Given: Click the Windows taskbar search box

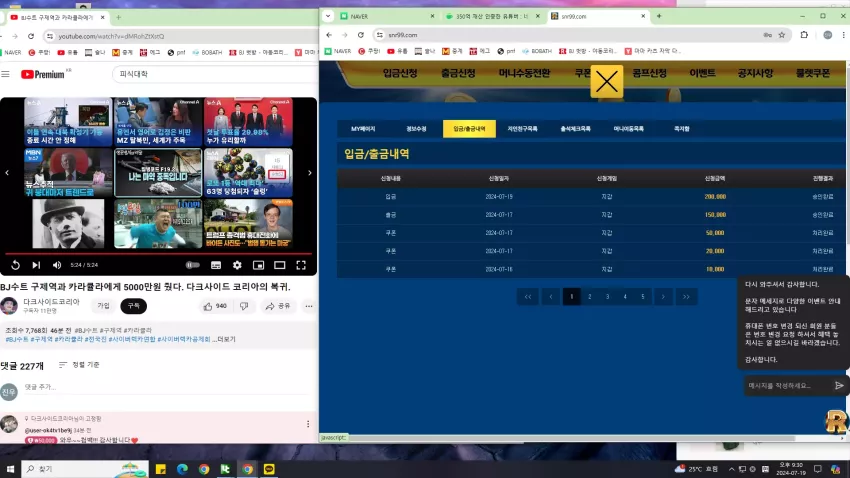Looking at the screenshot, I should pyautogui.click(x=85, y=469).
